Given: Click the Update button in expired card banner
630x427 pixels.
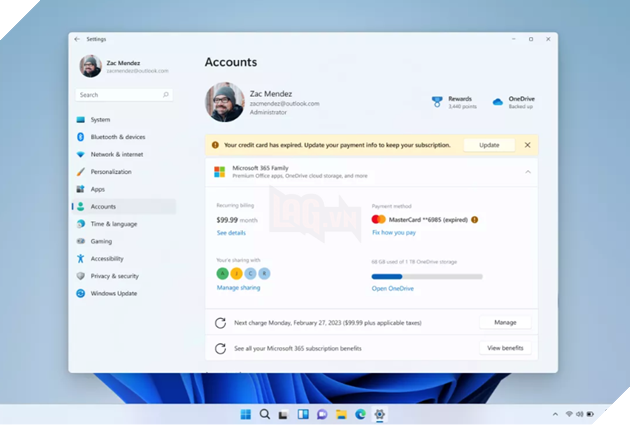Looking at the screenshot, I should [x=489, y=145].
